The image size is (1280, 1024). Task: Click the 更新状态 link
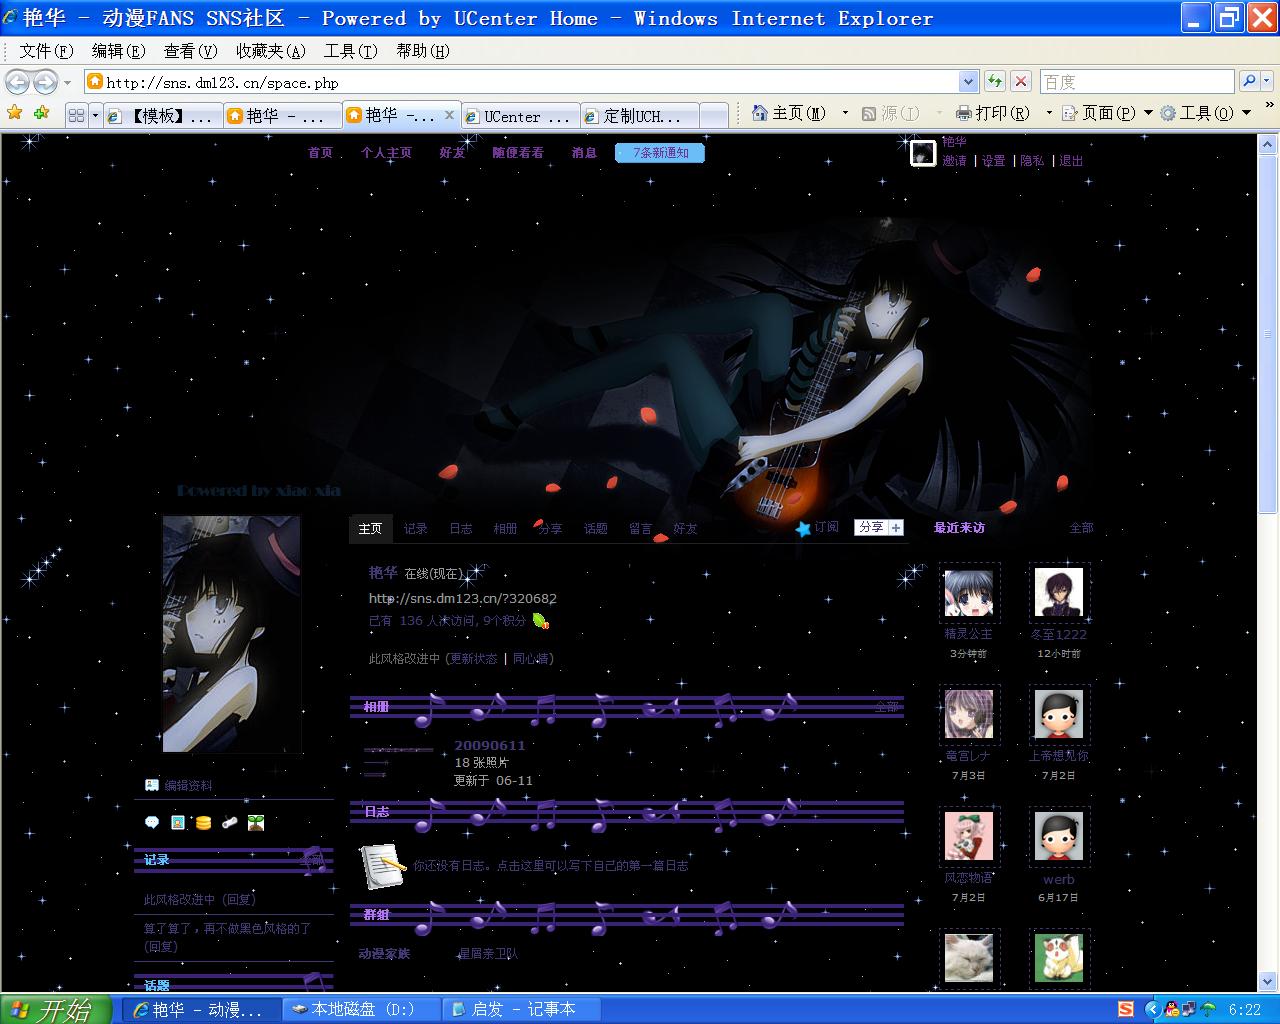point(474,659)
